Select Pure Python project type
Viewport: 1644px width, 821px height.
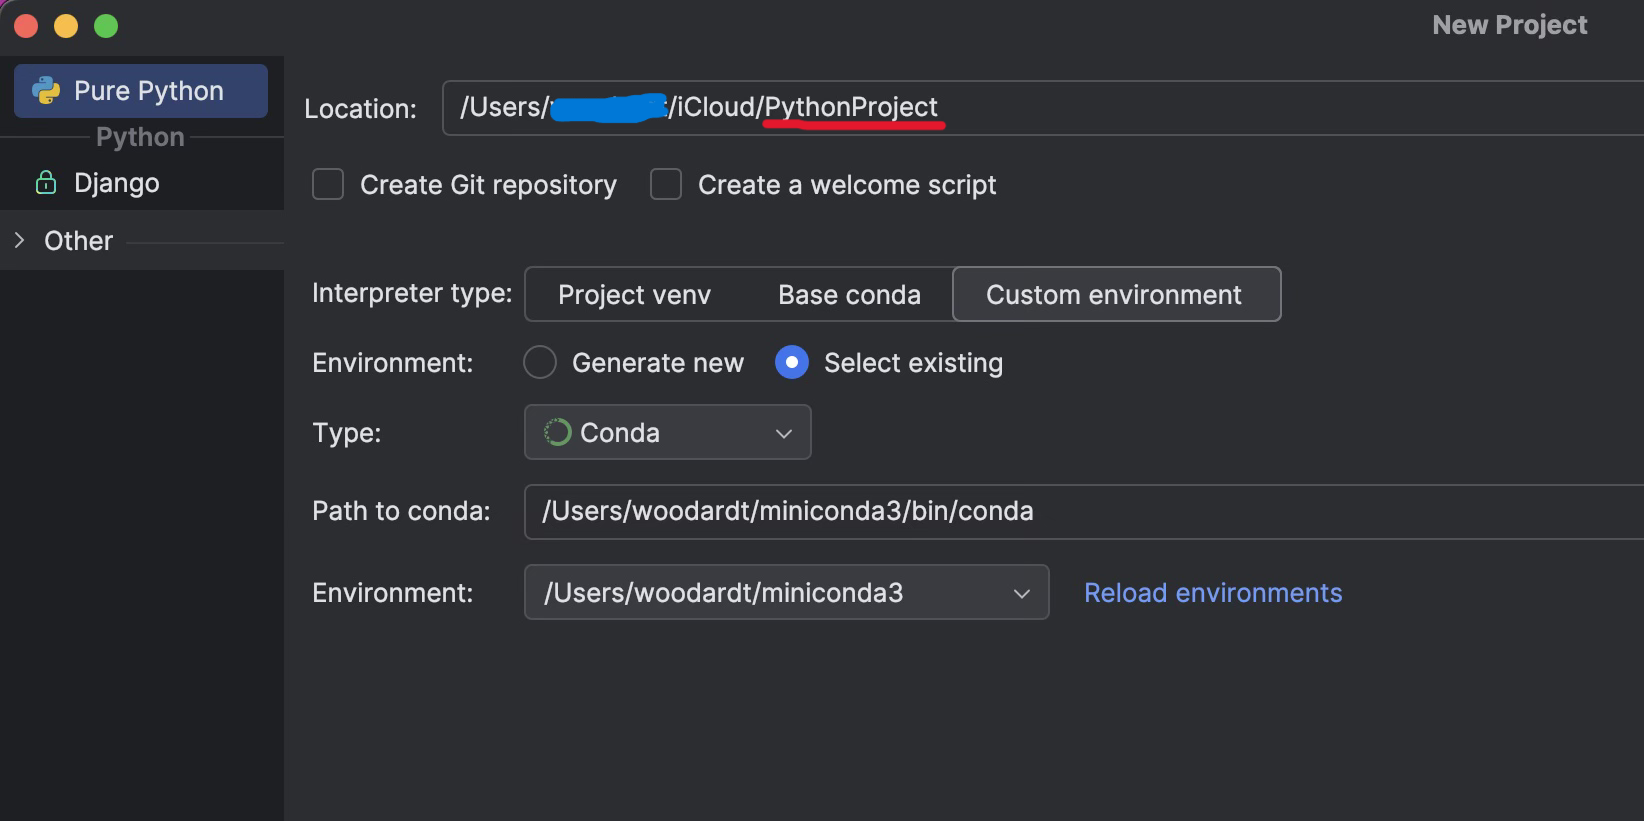coord(141,91)
